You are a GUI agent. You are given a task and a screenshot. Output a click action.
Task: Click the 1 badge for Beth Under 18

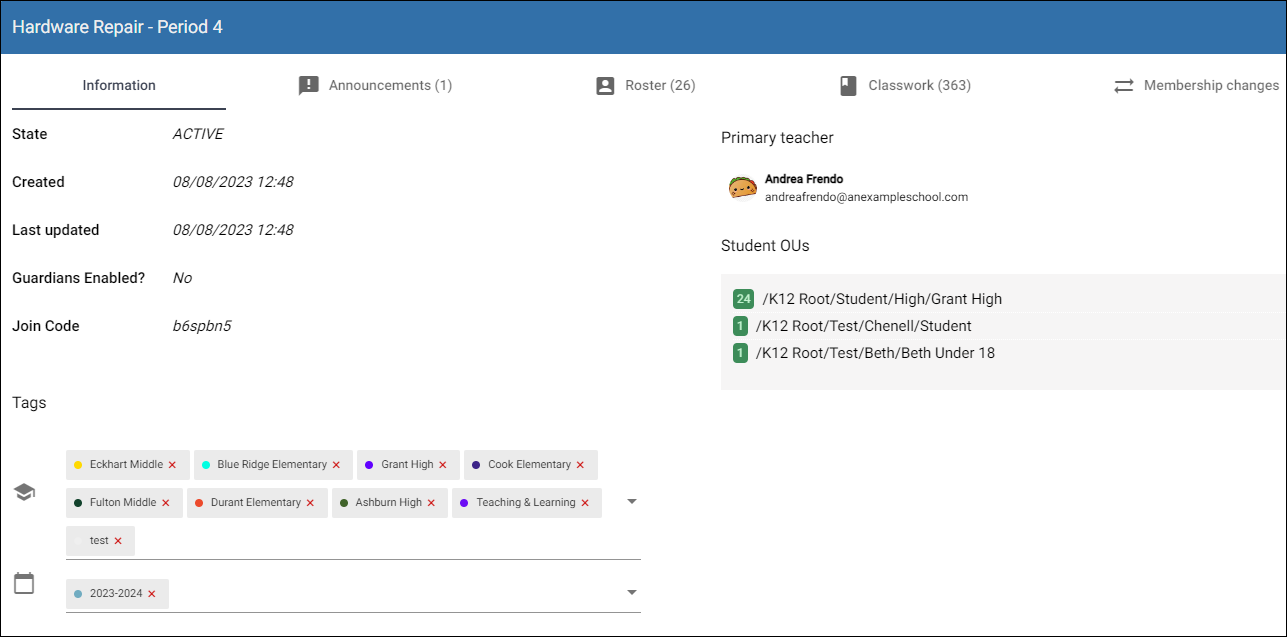[740, 353]
